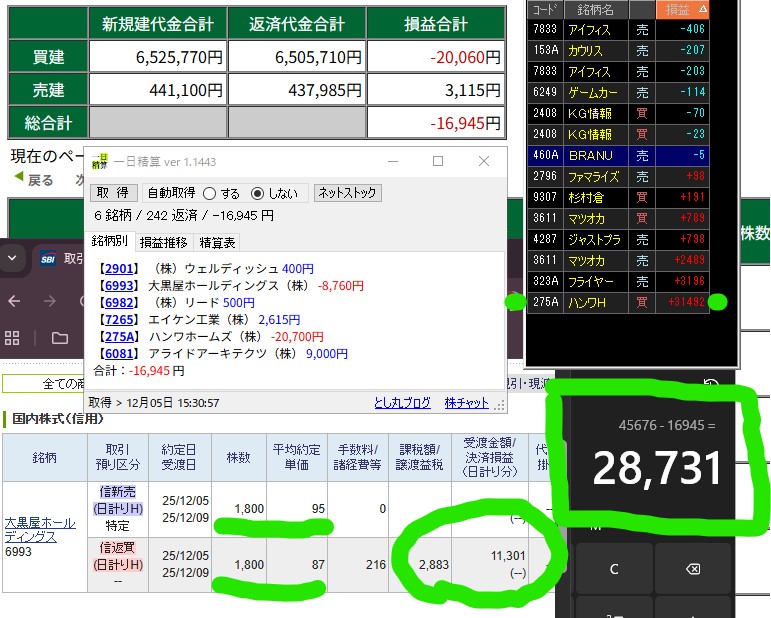The width and height of the screenshot is (771, 618).
Task: Select the する auto-fetch radio button
Action: point(209,193)
